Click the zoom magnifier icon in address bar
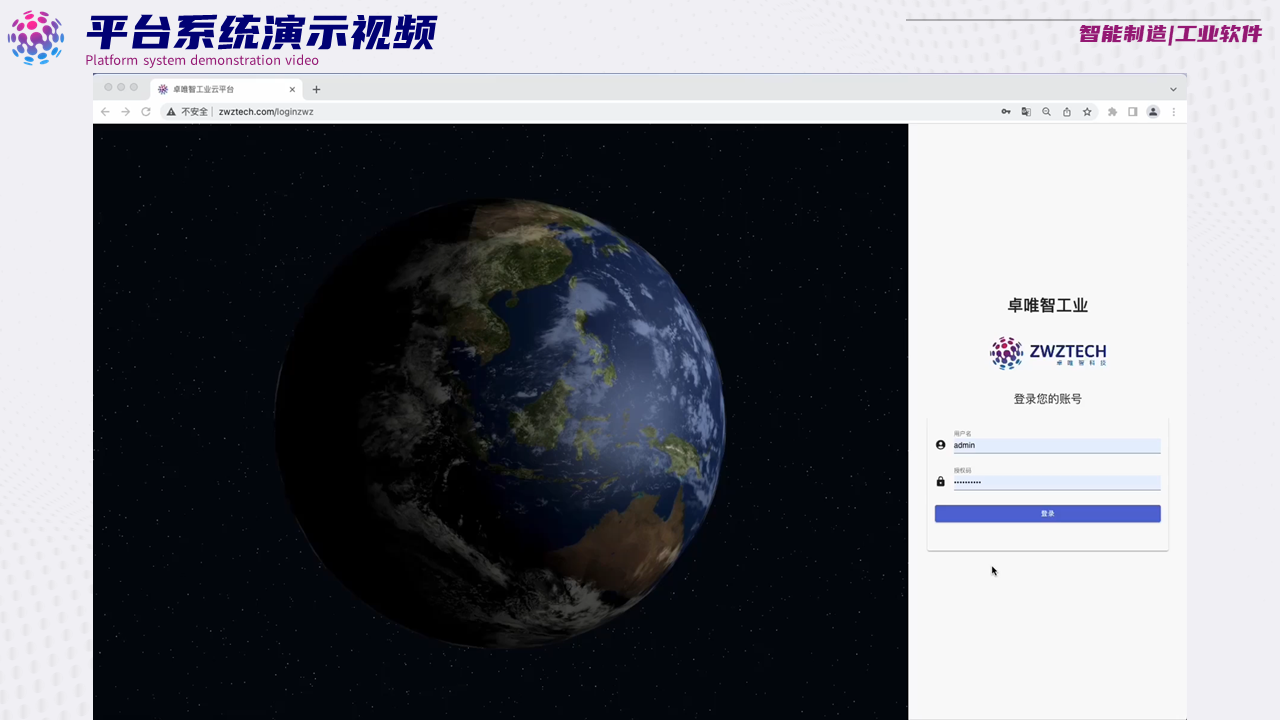This screenshot has width=1280, height=720. [1046, 112]
